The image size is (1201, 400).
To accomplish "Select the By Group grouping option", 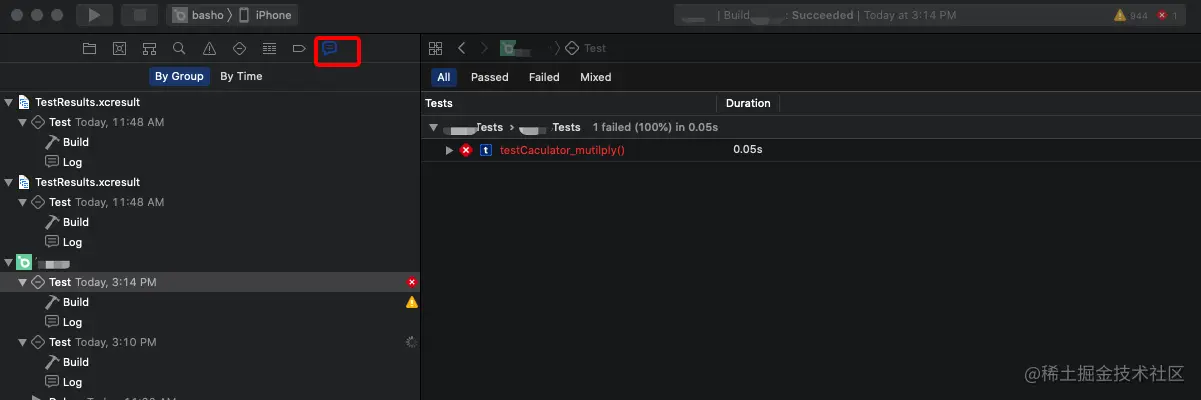I will click(179, 76).
